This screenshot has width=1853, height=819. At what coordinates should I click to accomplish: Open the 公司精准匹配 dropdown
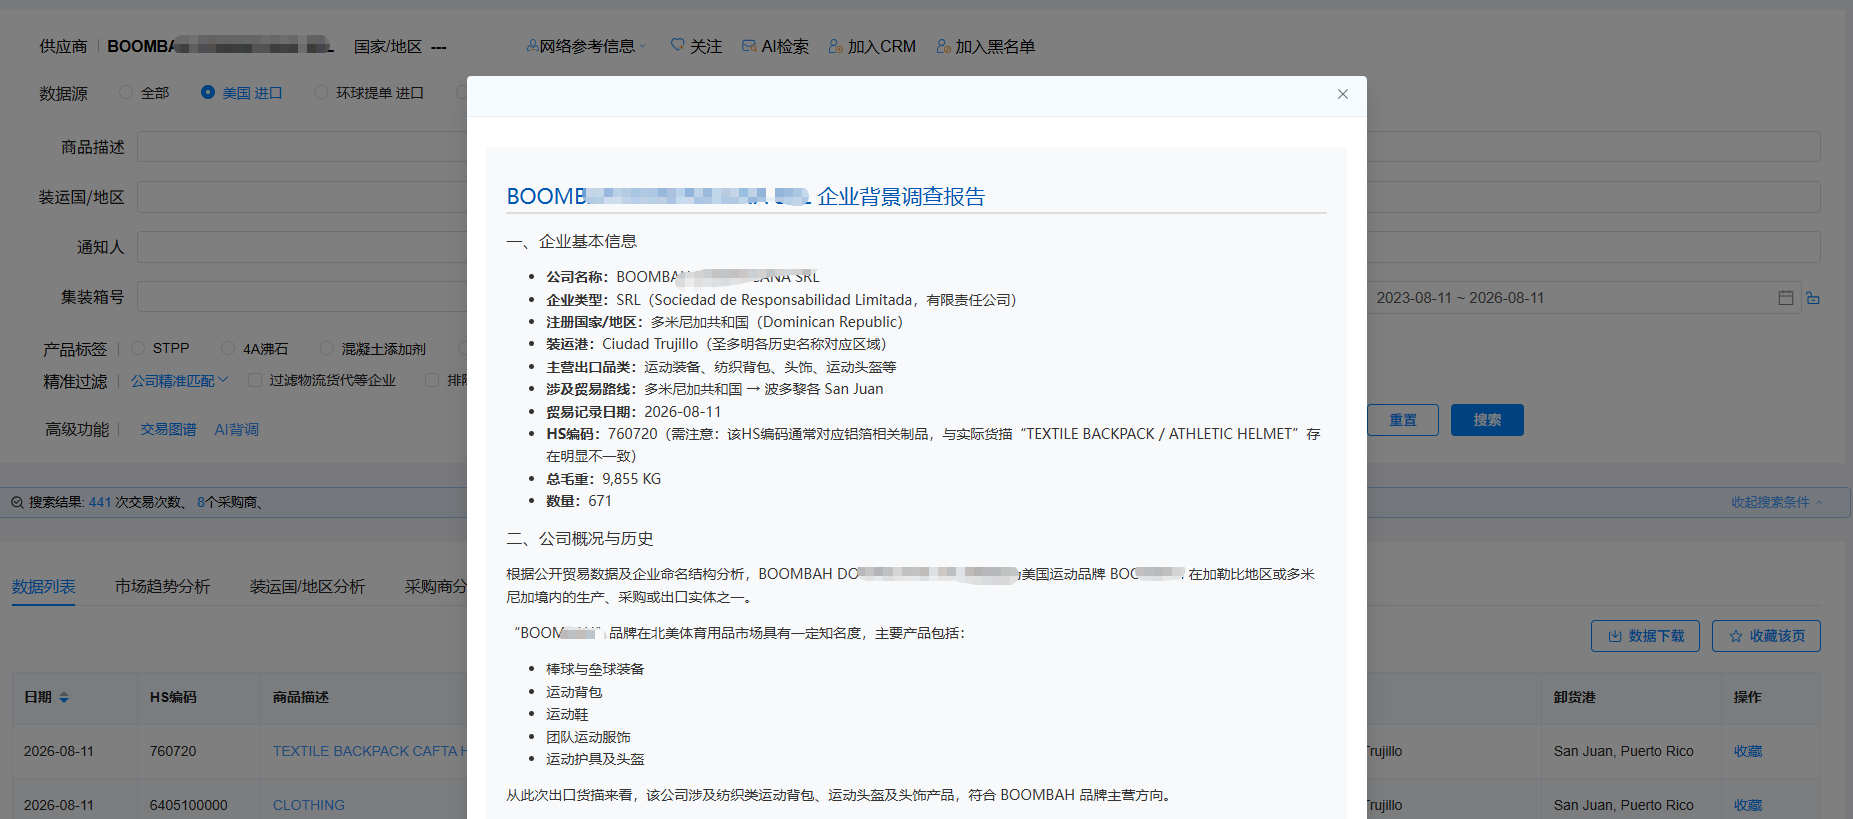[180, 381]
